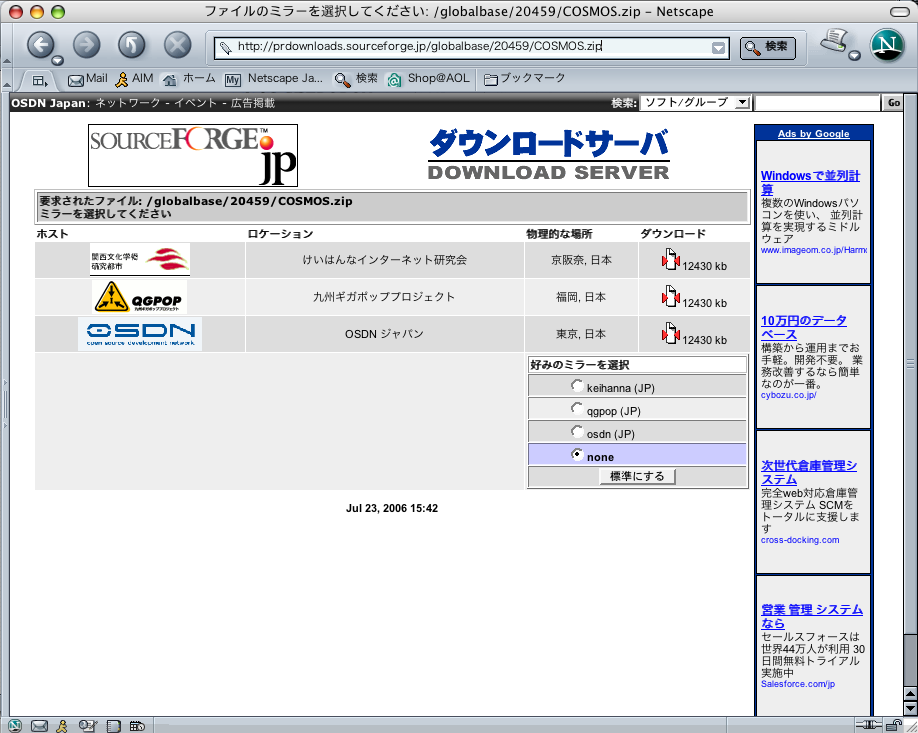918x733 pixels.
Task: Open the Composer icon in the status bar
Action: tap(88, 726)
